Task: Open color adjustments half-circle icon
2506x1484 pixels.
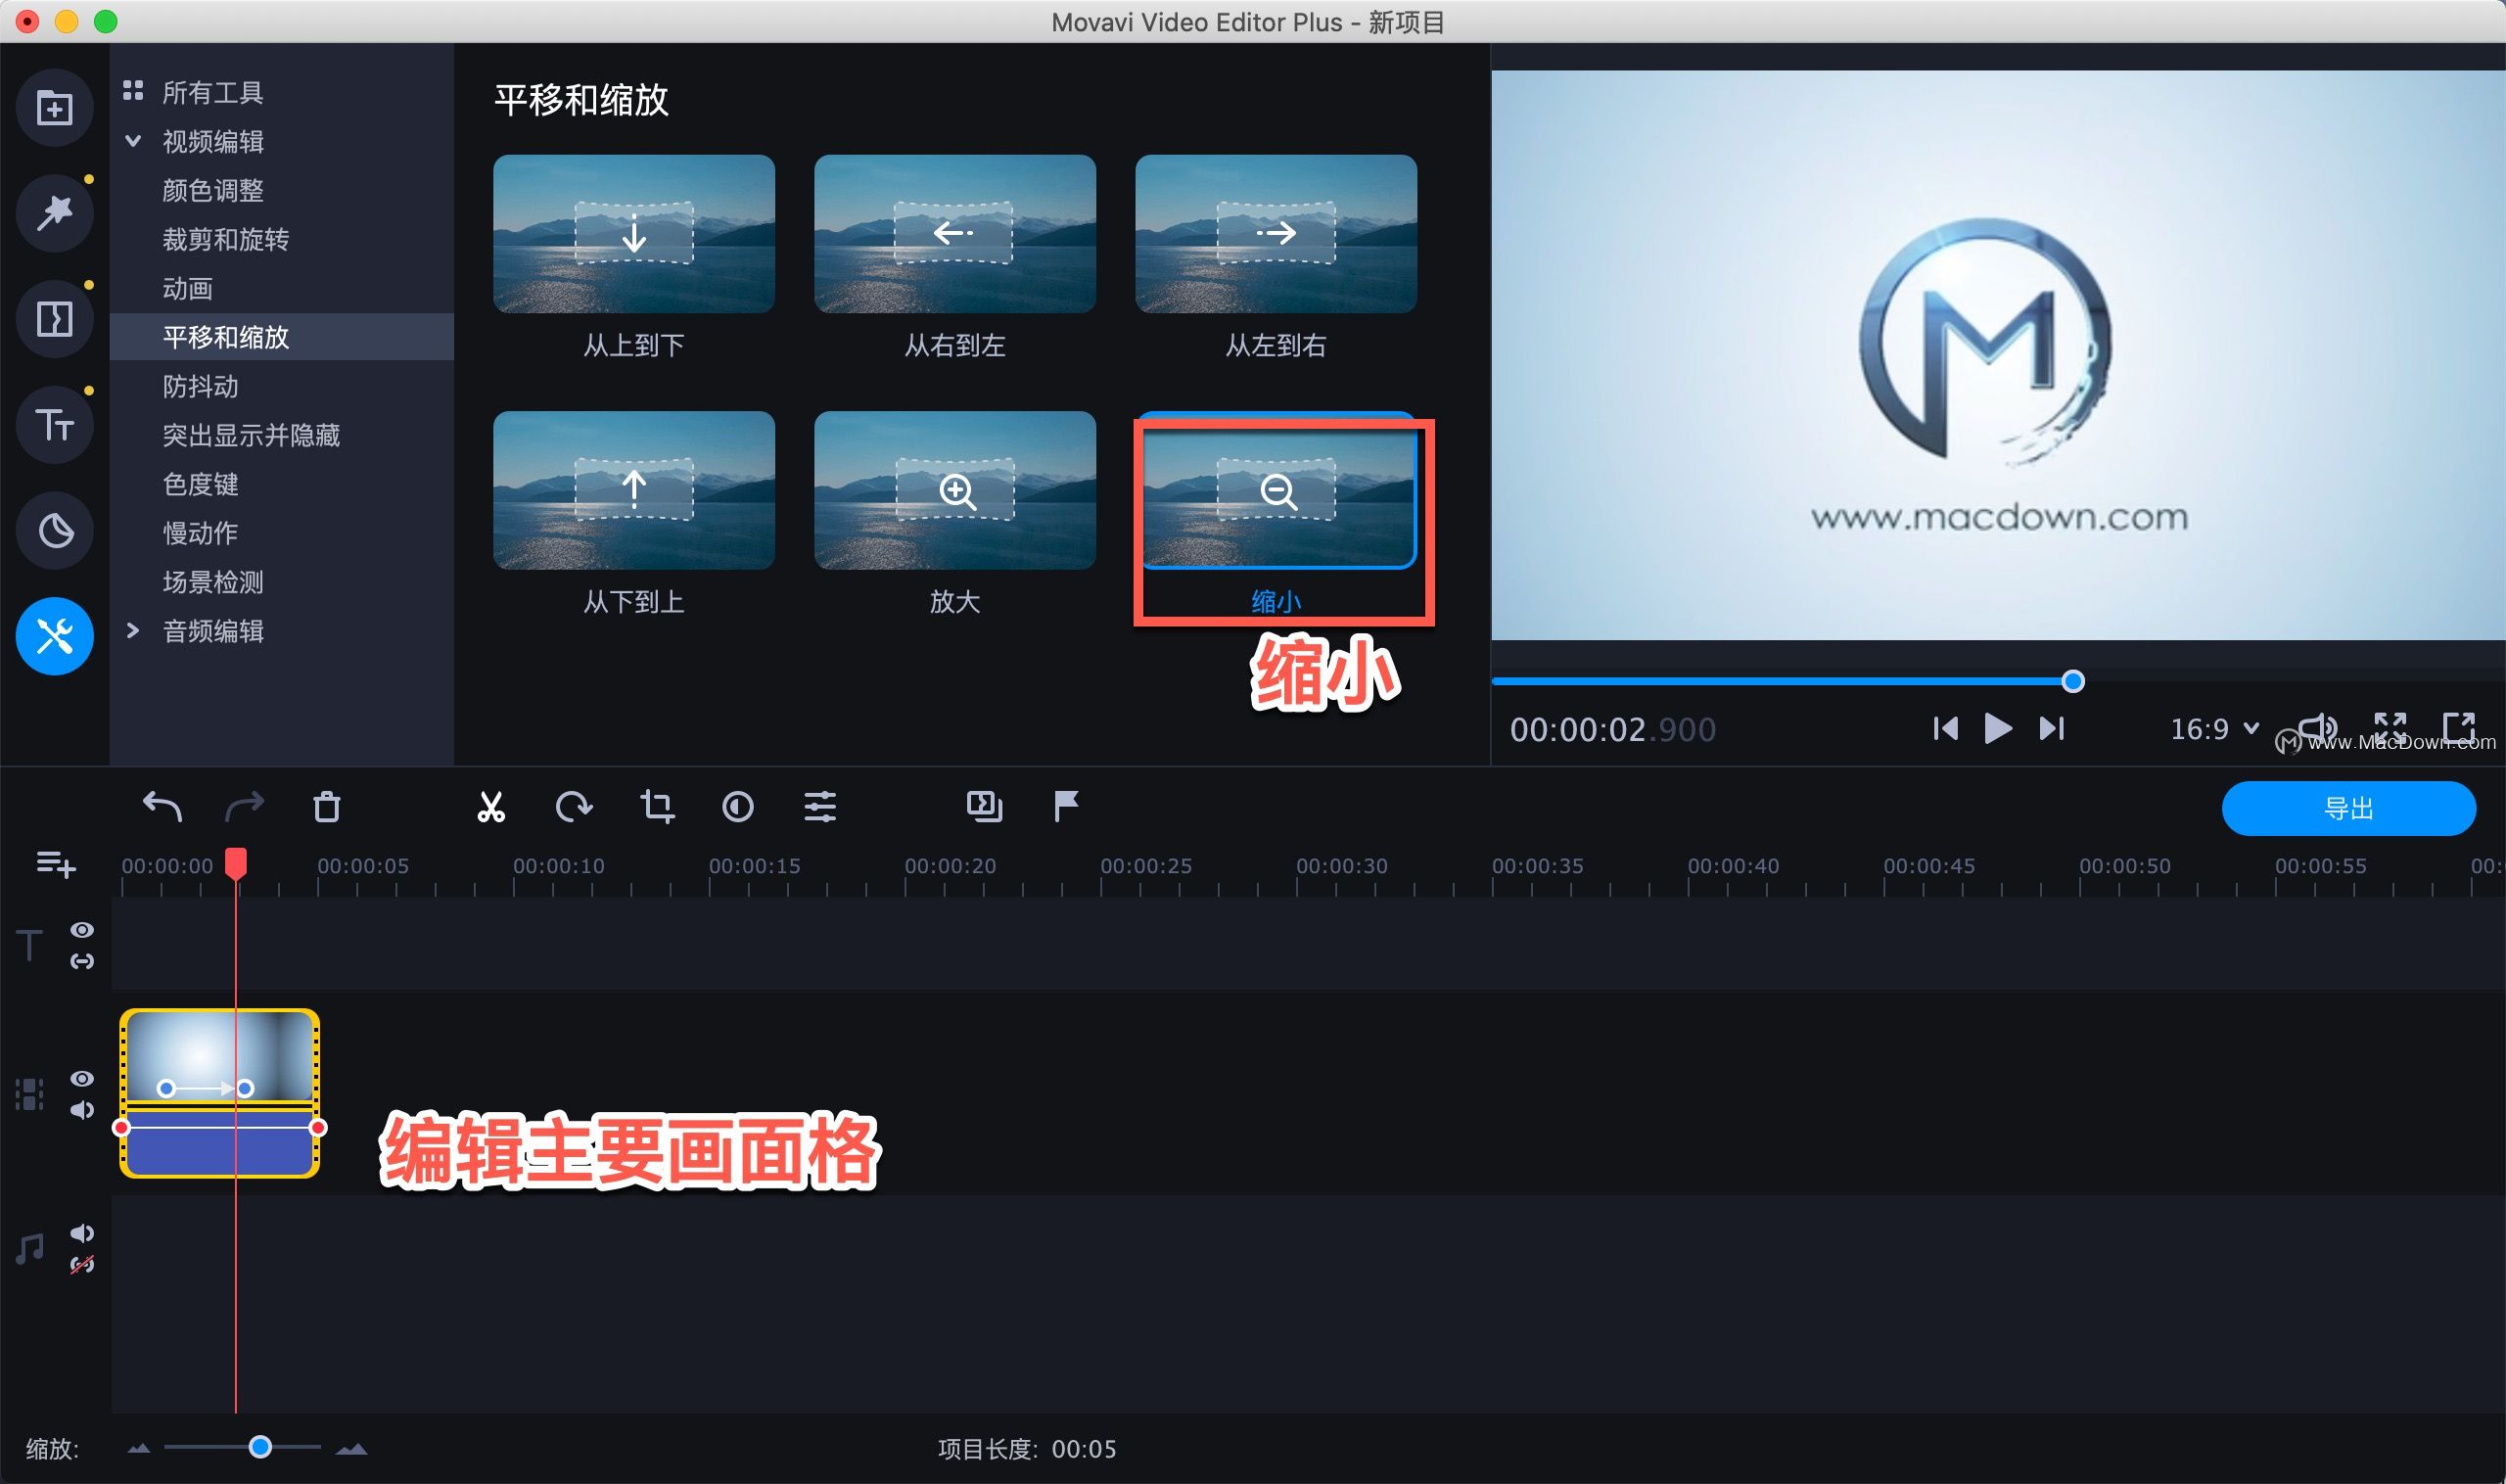Action: pos(738,806)
